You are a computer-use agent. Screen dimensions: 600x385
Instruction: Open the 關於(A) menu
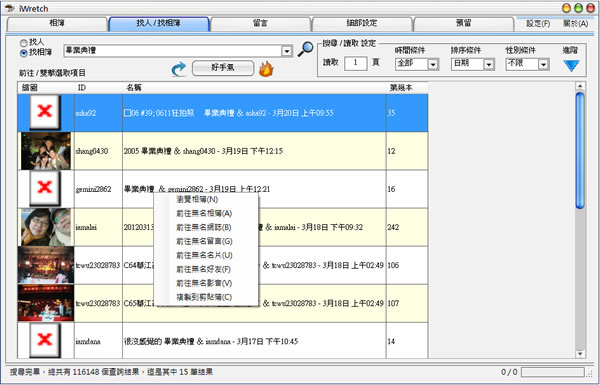click(x=576, y=24)
